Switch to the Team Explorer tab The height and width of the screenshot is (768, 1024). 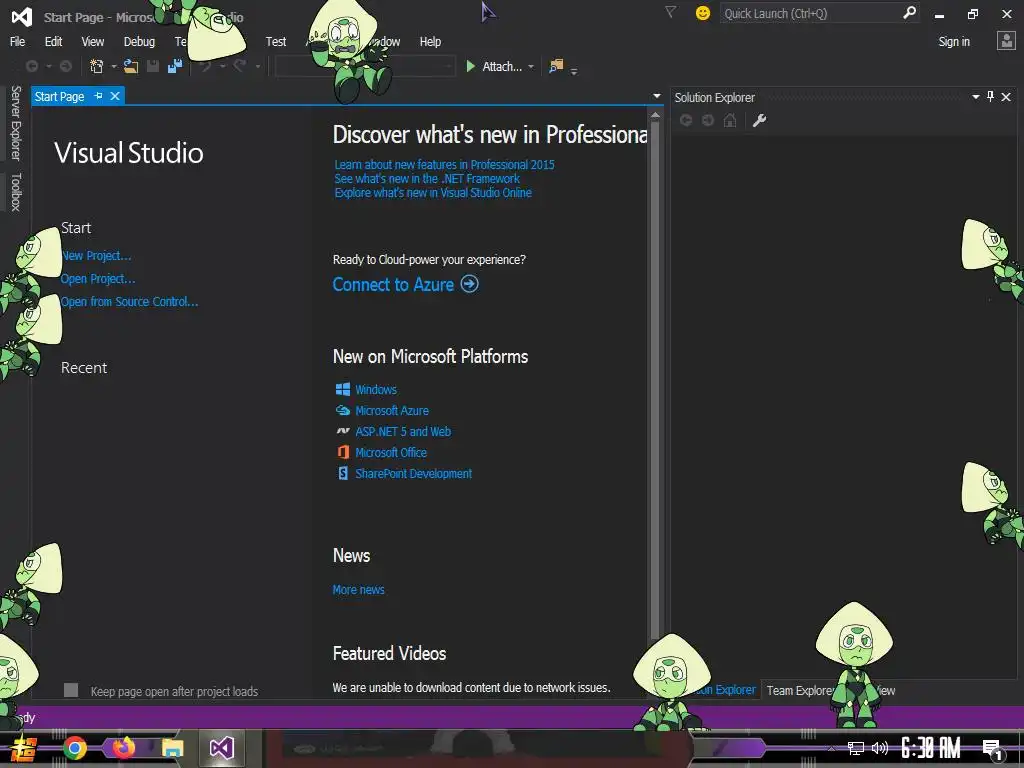click(x=800, y=690)
